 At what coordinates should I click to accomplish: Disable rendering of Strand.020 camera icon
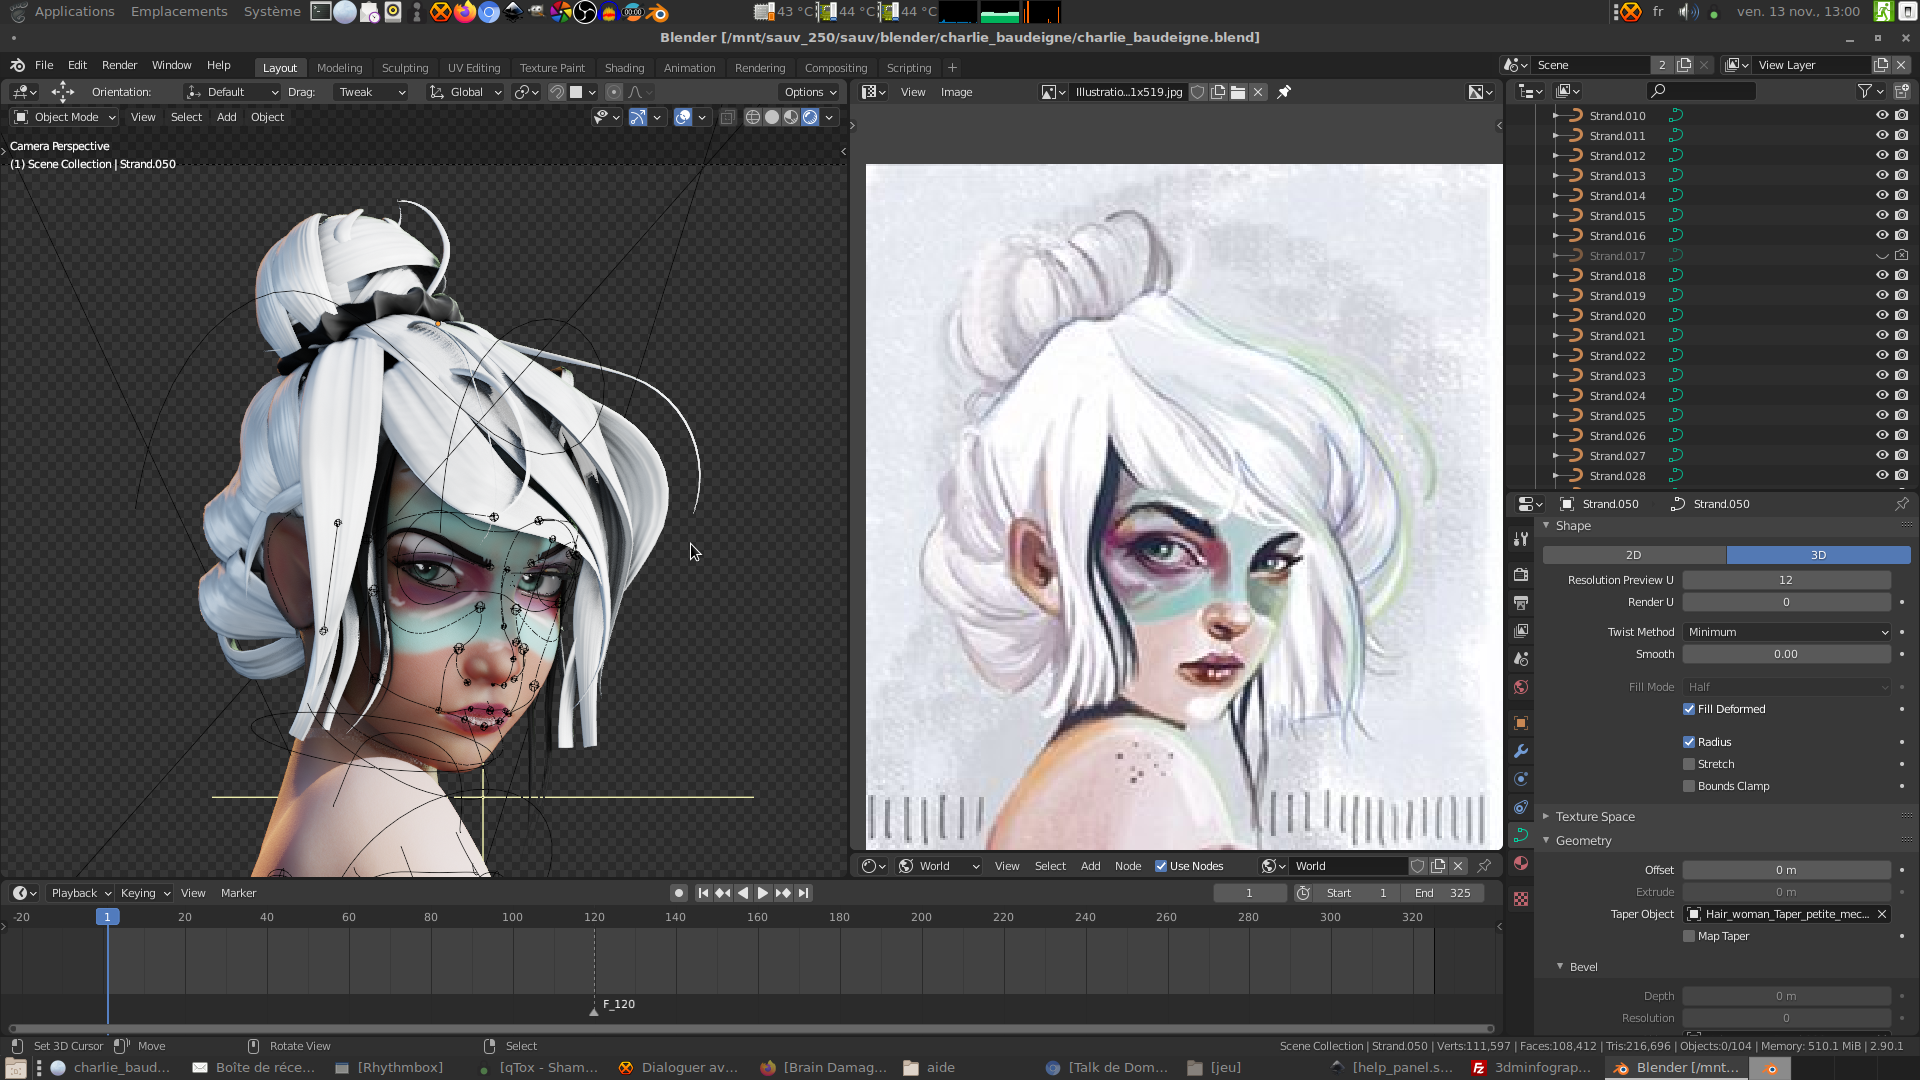pos(1902,315)
